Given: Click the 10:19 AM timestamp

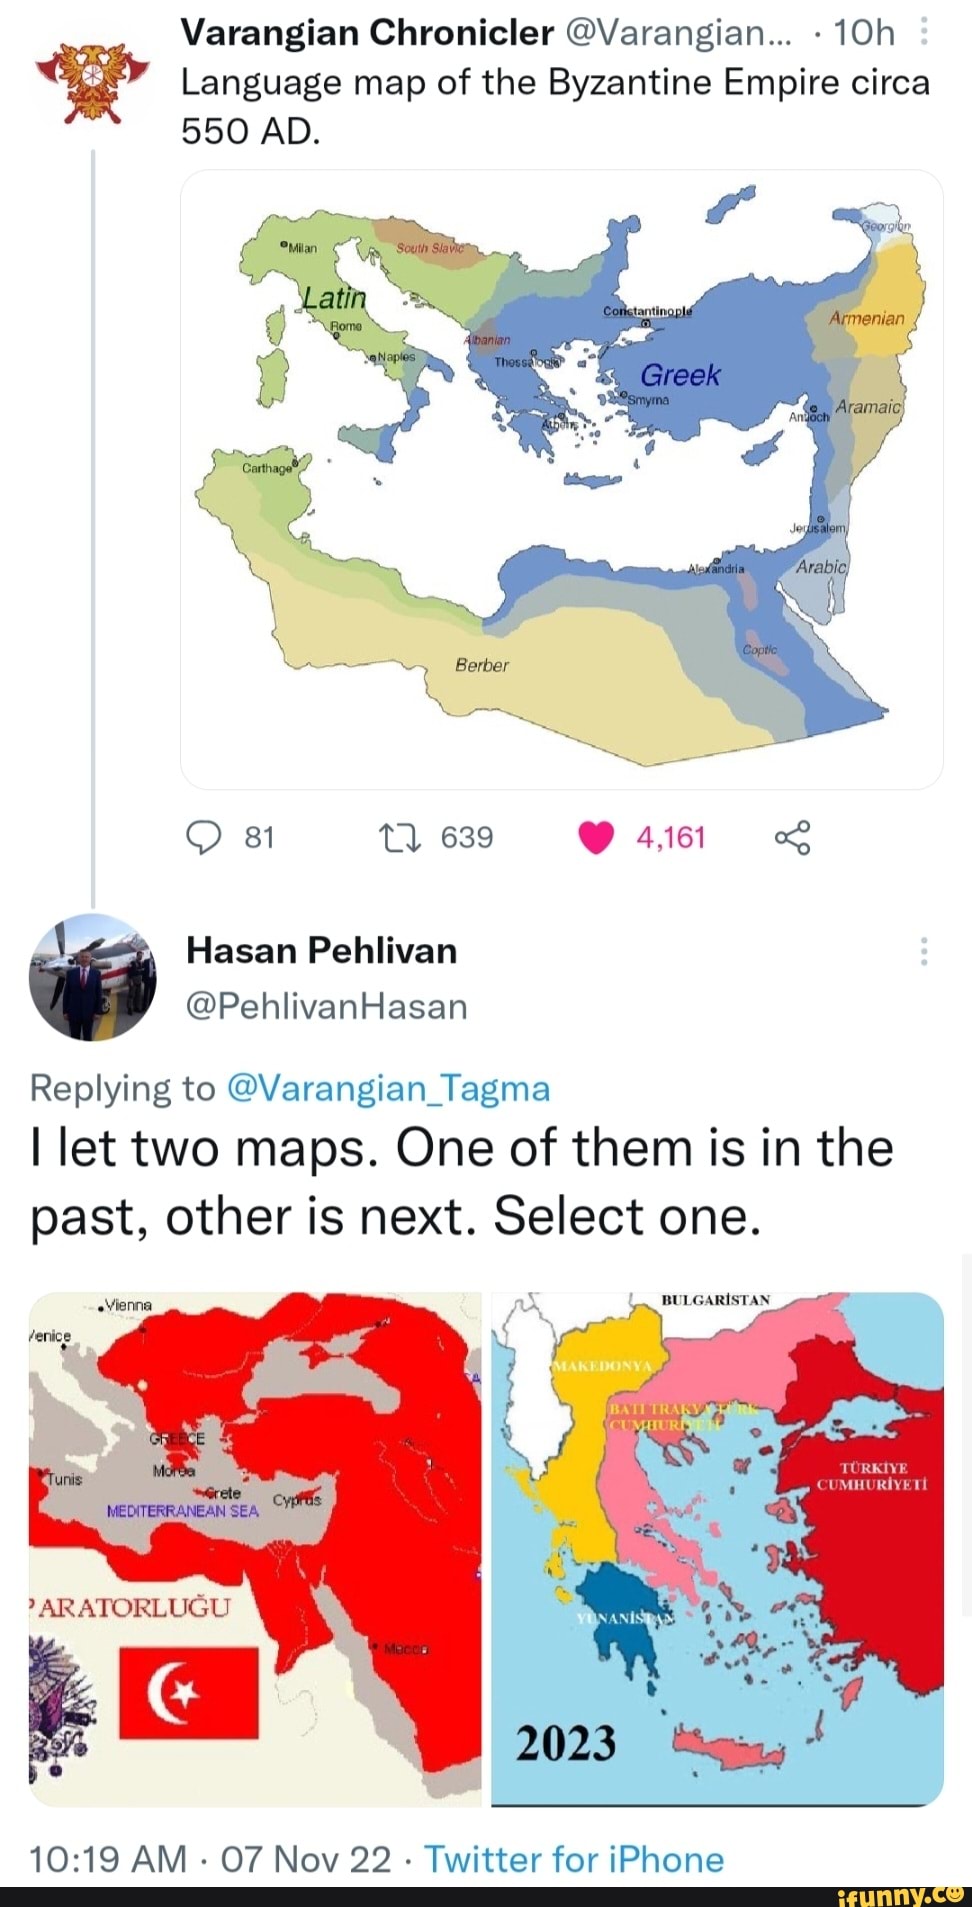Looking at the screenshot, I should tap(108, 1859).
